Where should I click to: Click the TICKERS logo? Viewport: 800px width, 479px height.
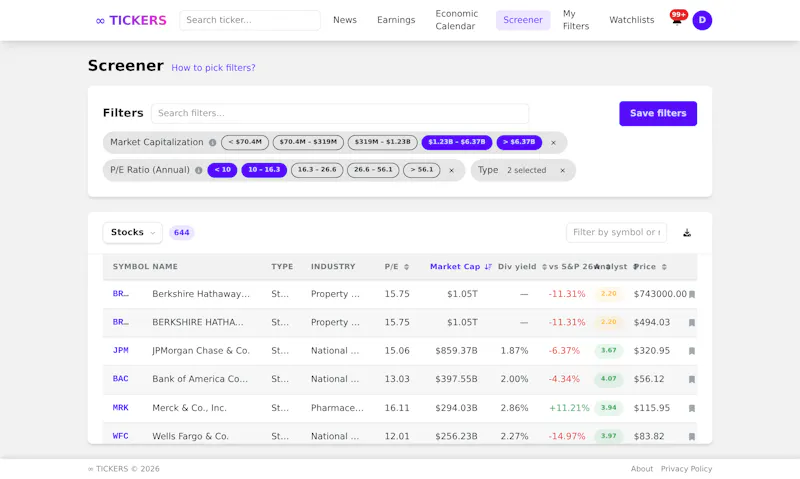coord(131,20)
